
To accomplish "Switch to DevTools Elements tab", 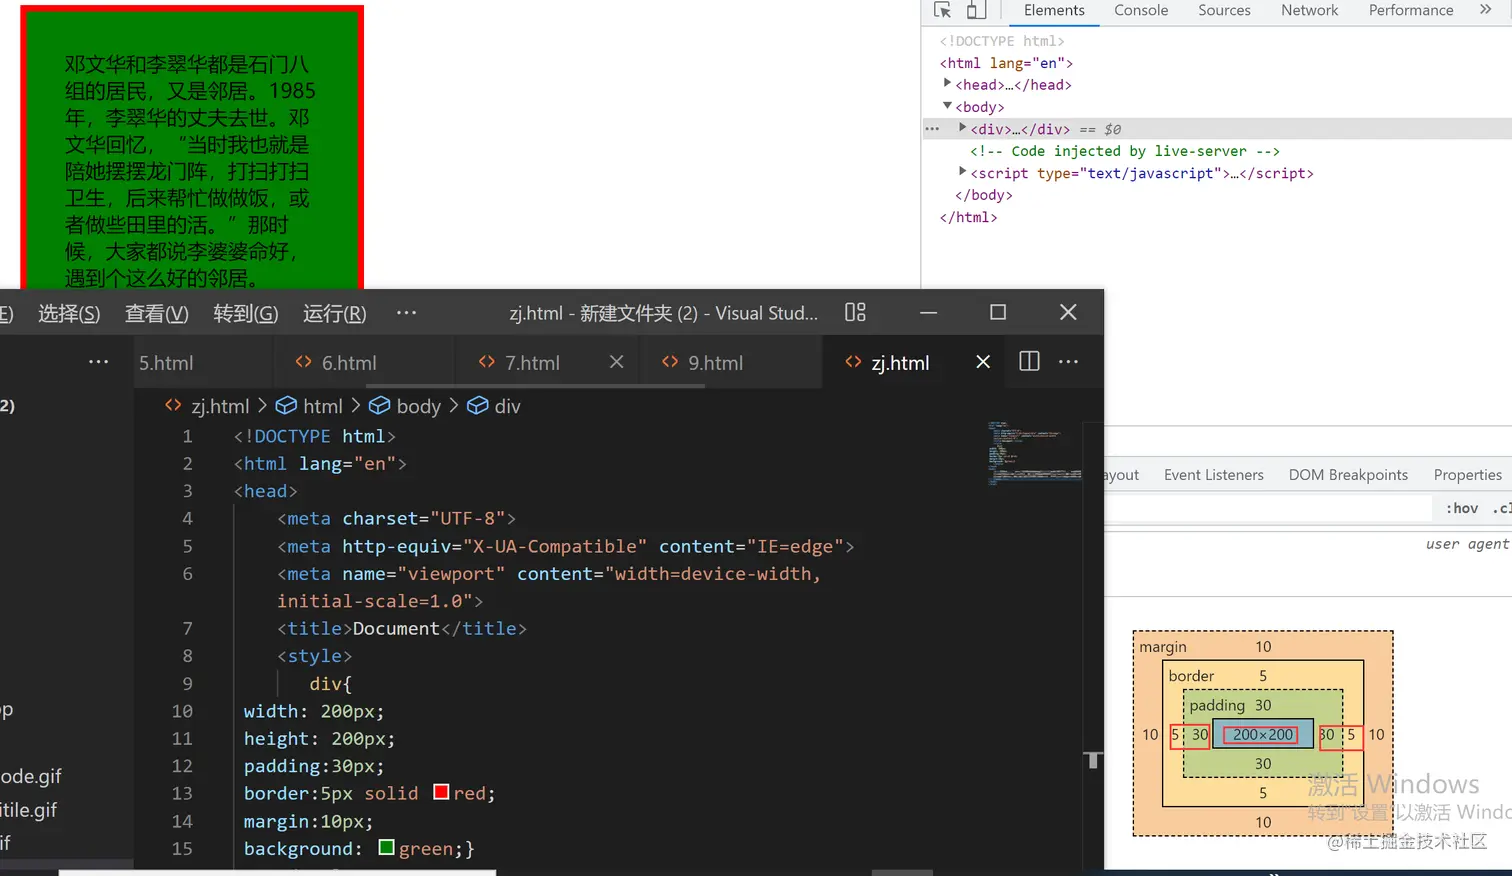I will [x=1053, y=10].
